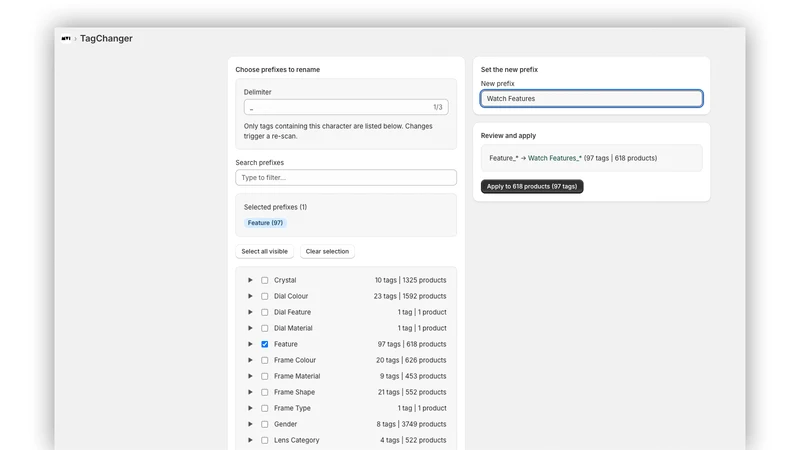Viewport: 800px width, 450px height.
Task: Click Clear selection button
Action: (327, 252)
